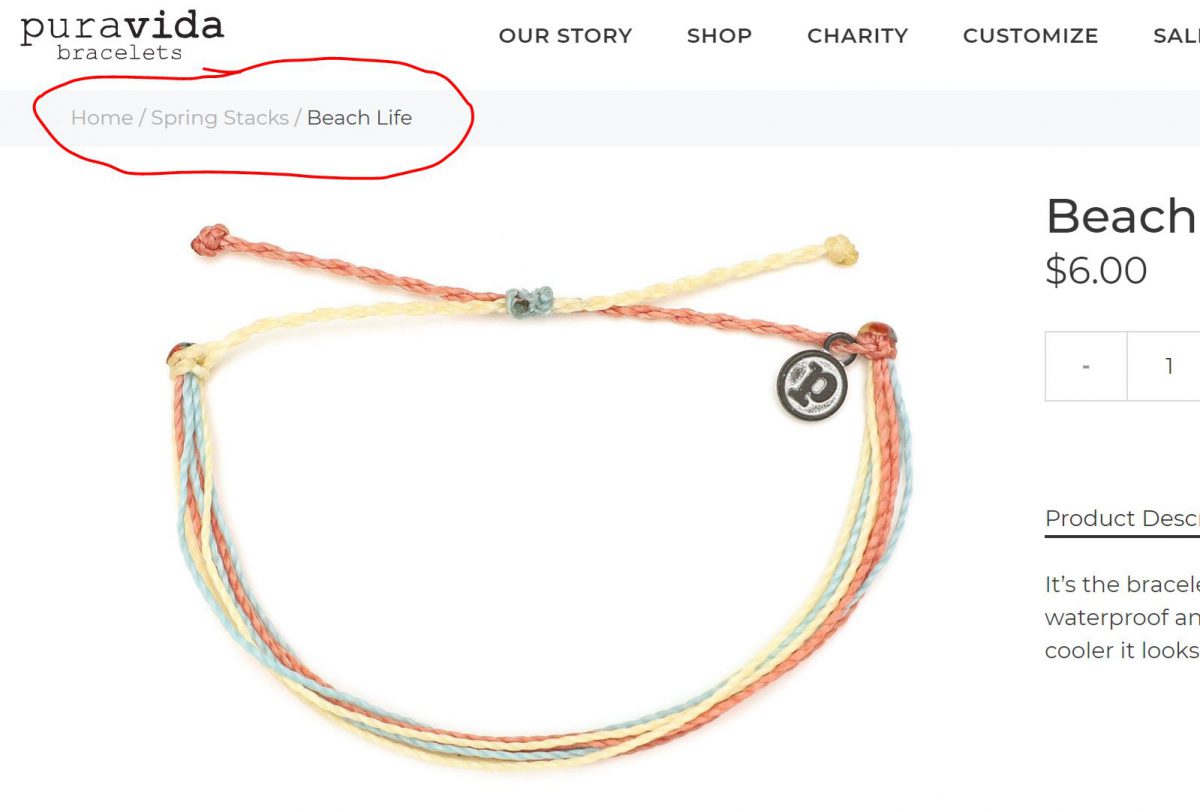Click the blue bead on adjustable tie
The image size is (1200, 812).
pyautogui.click(x=529, y=299)
